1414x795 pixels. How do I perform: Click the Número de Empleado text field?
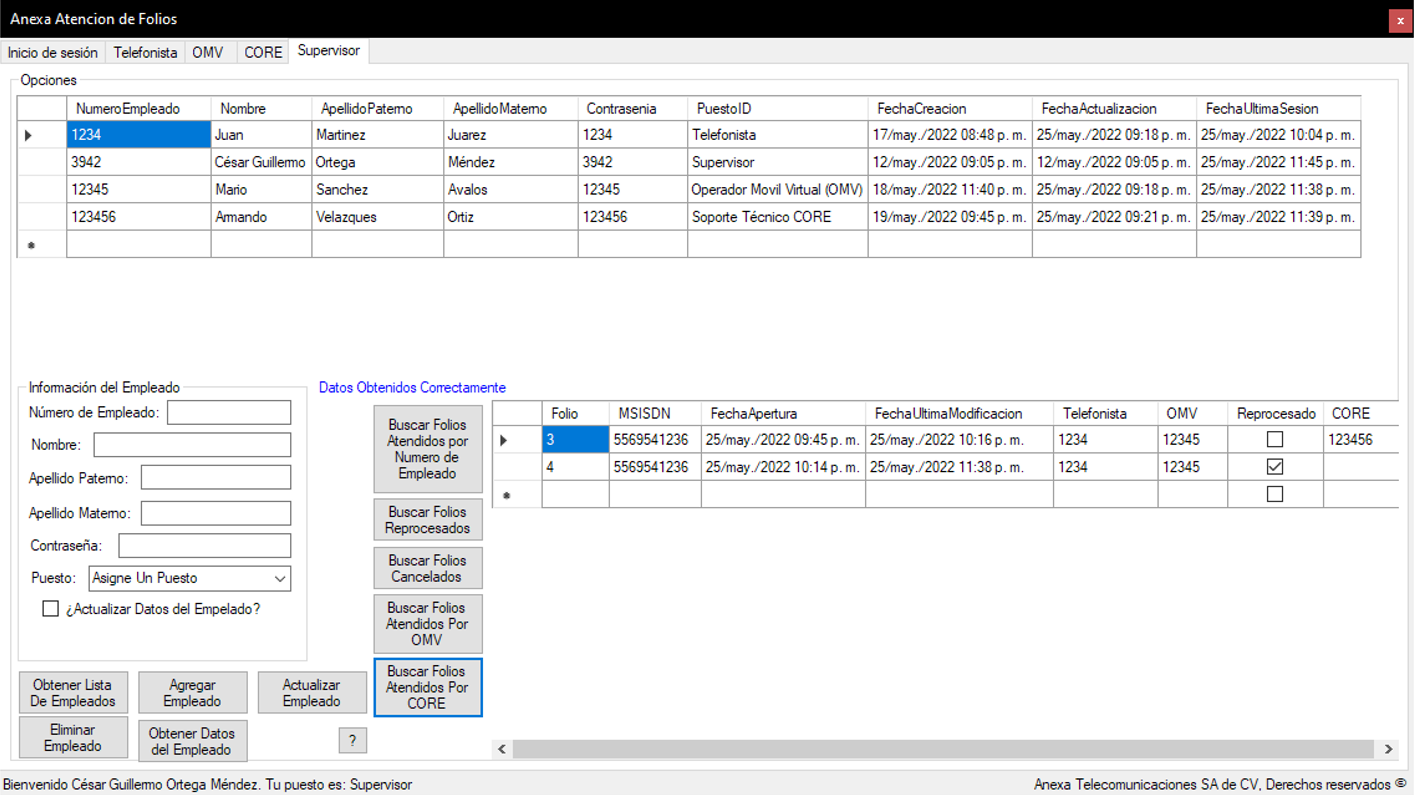(229, 412)
